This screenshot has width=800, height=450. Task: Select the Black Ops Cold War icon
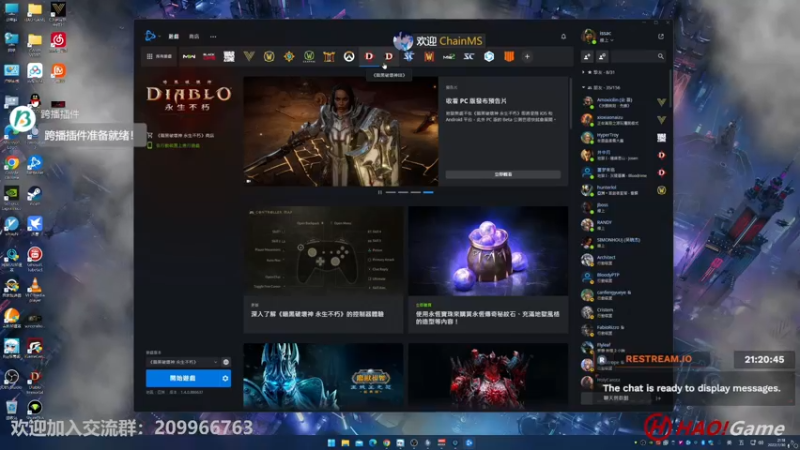click(x=209, y=57)
